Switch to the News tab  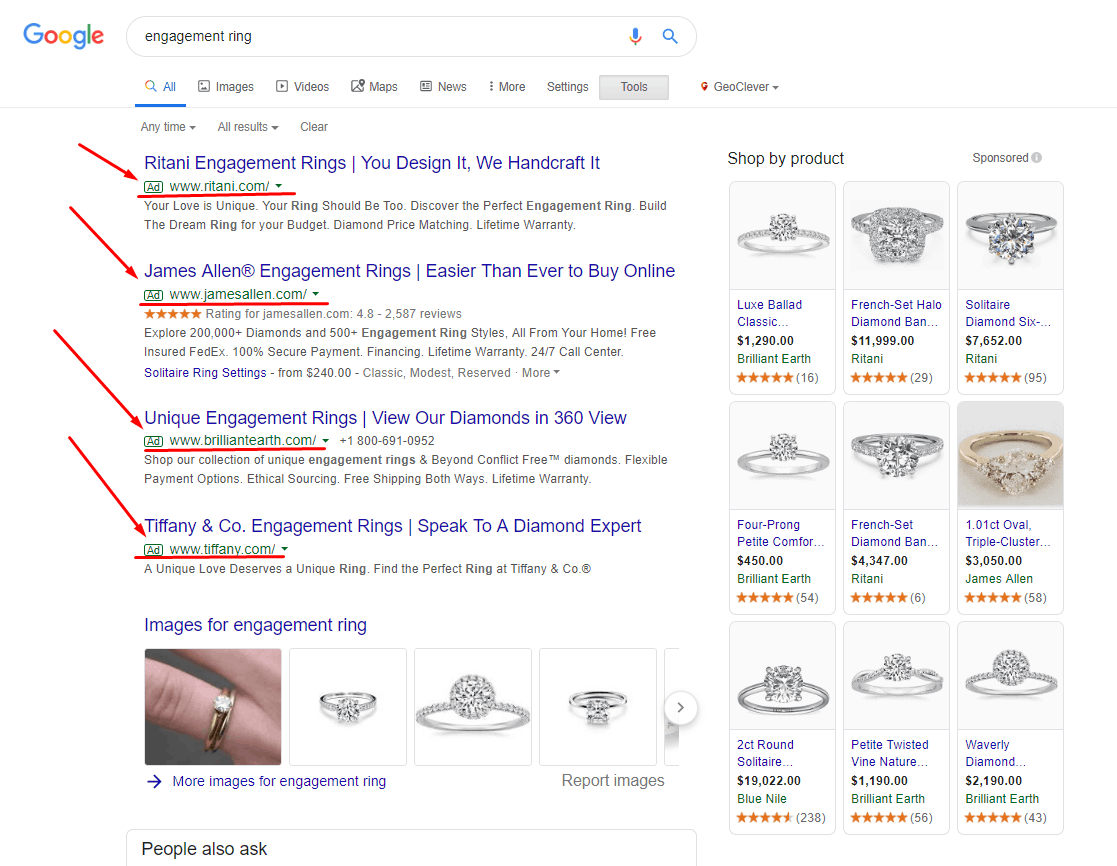(x=443, y=87)
